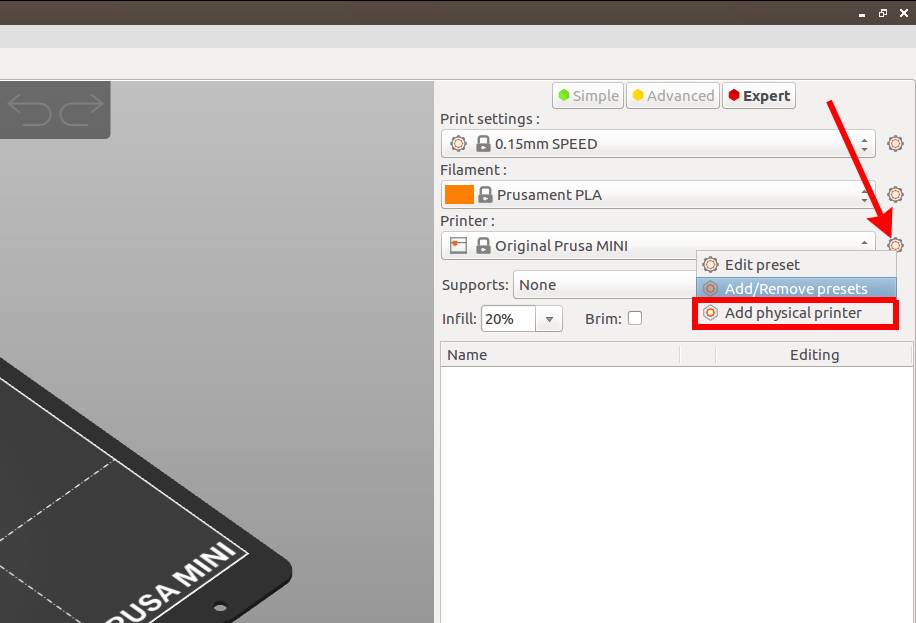Viewport: 916px width, 623px height.
Task: Close the application window
Action: point(904,13)
